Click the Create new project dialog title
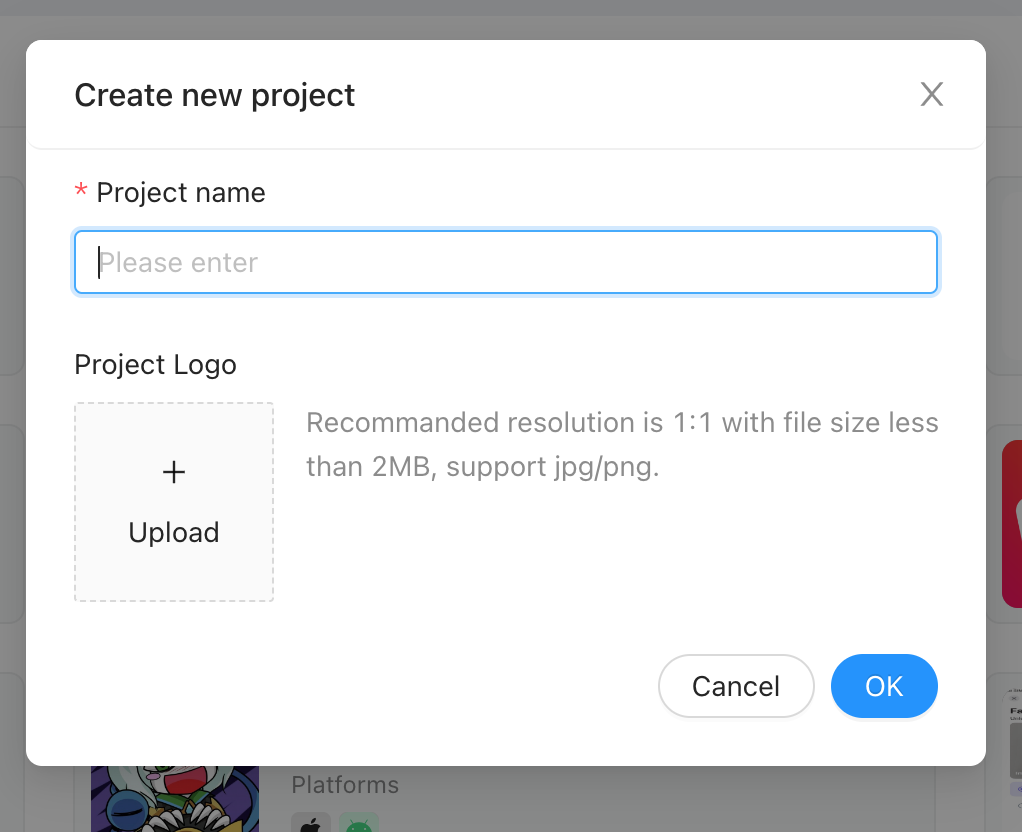This screenshot has height=832, width=1022. (x=214, y=94)
